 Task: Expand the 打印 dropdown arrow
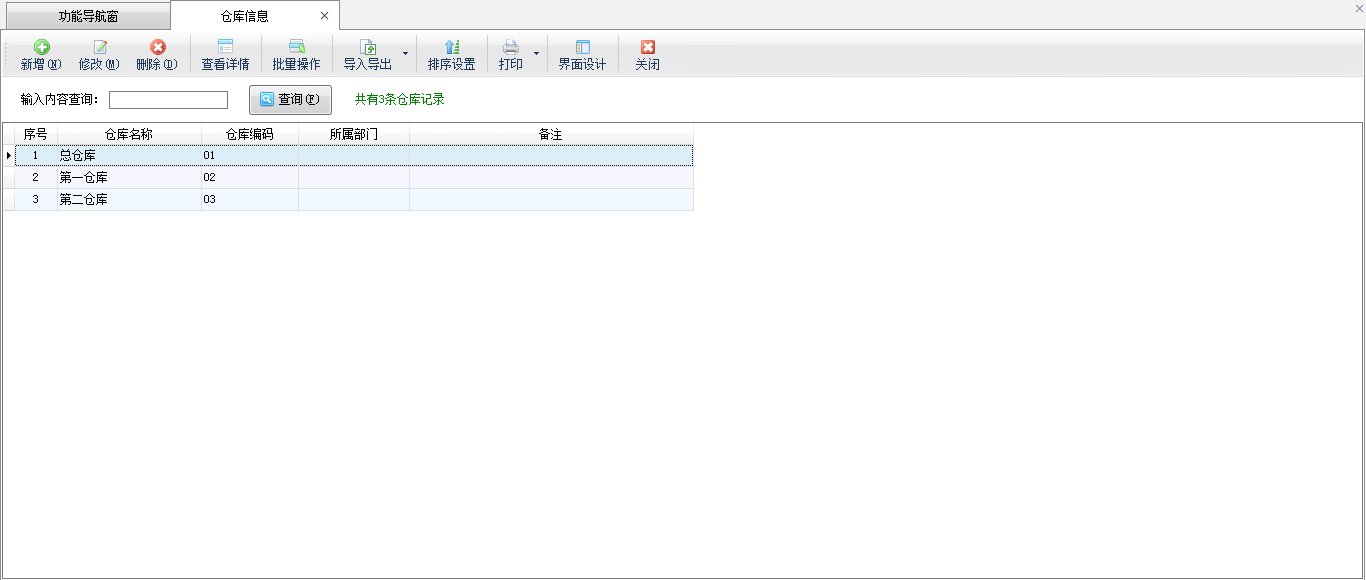pos(536,53)
